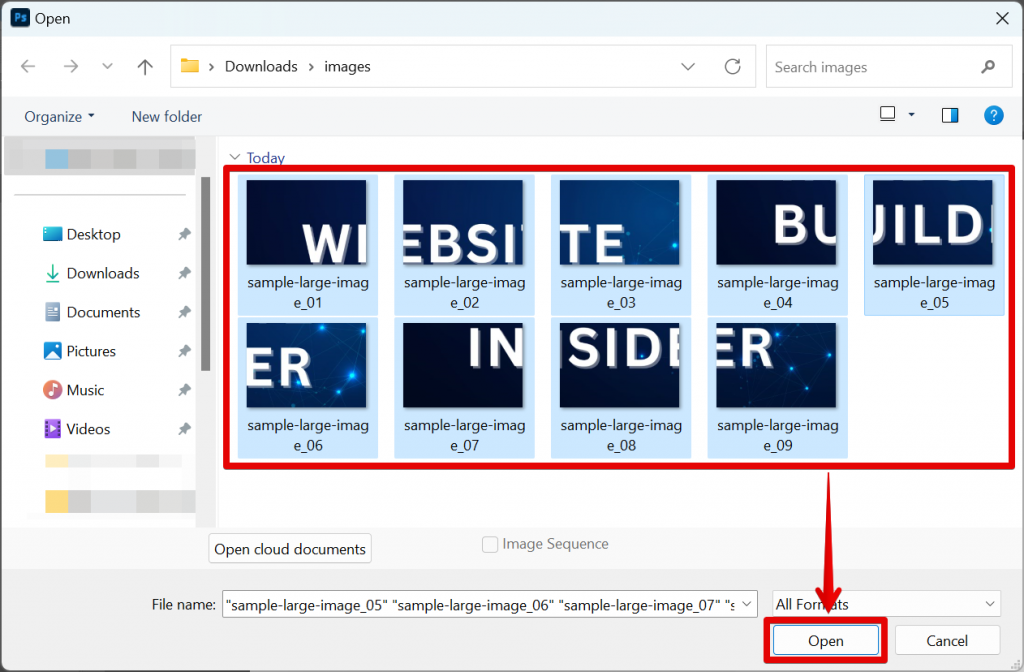
Task: Navigate back using the back arrow
Action: coord(28,66)
